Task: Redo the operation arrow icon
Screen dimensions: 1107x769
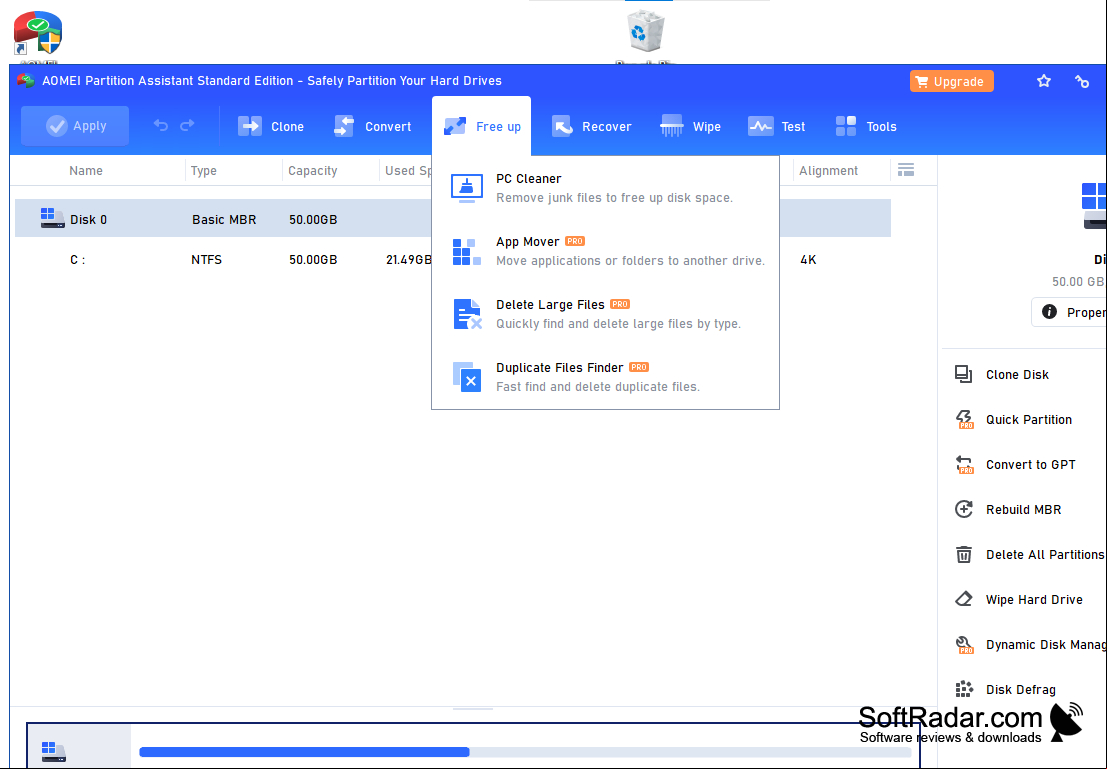Action: (187, 126)
